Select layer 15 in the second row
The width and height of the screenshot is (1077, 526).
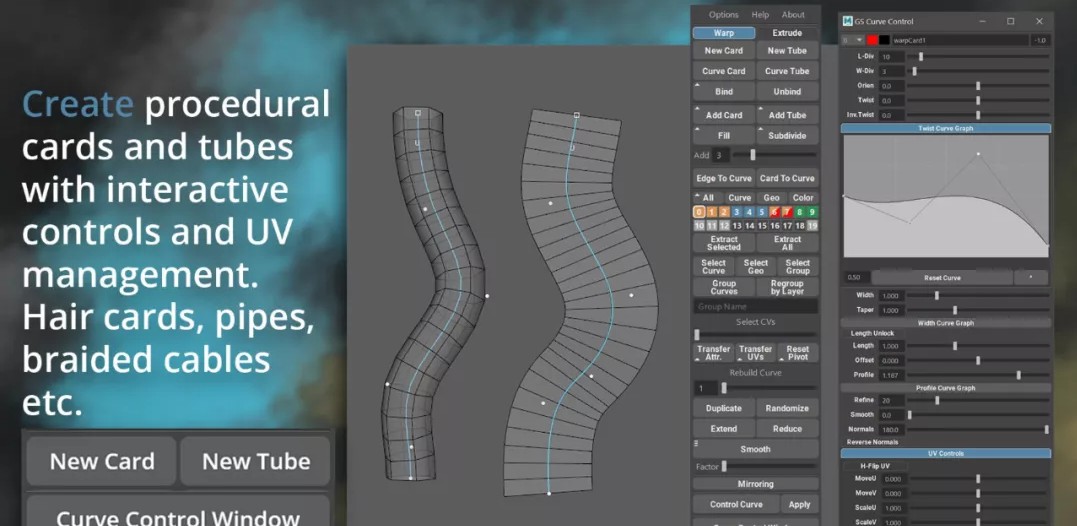tap(762, 226)
